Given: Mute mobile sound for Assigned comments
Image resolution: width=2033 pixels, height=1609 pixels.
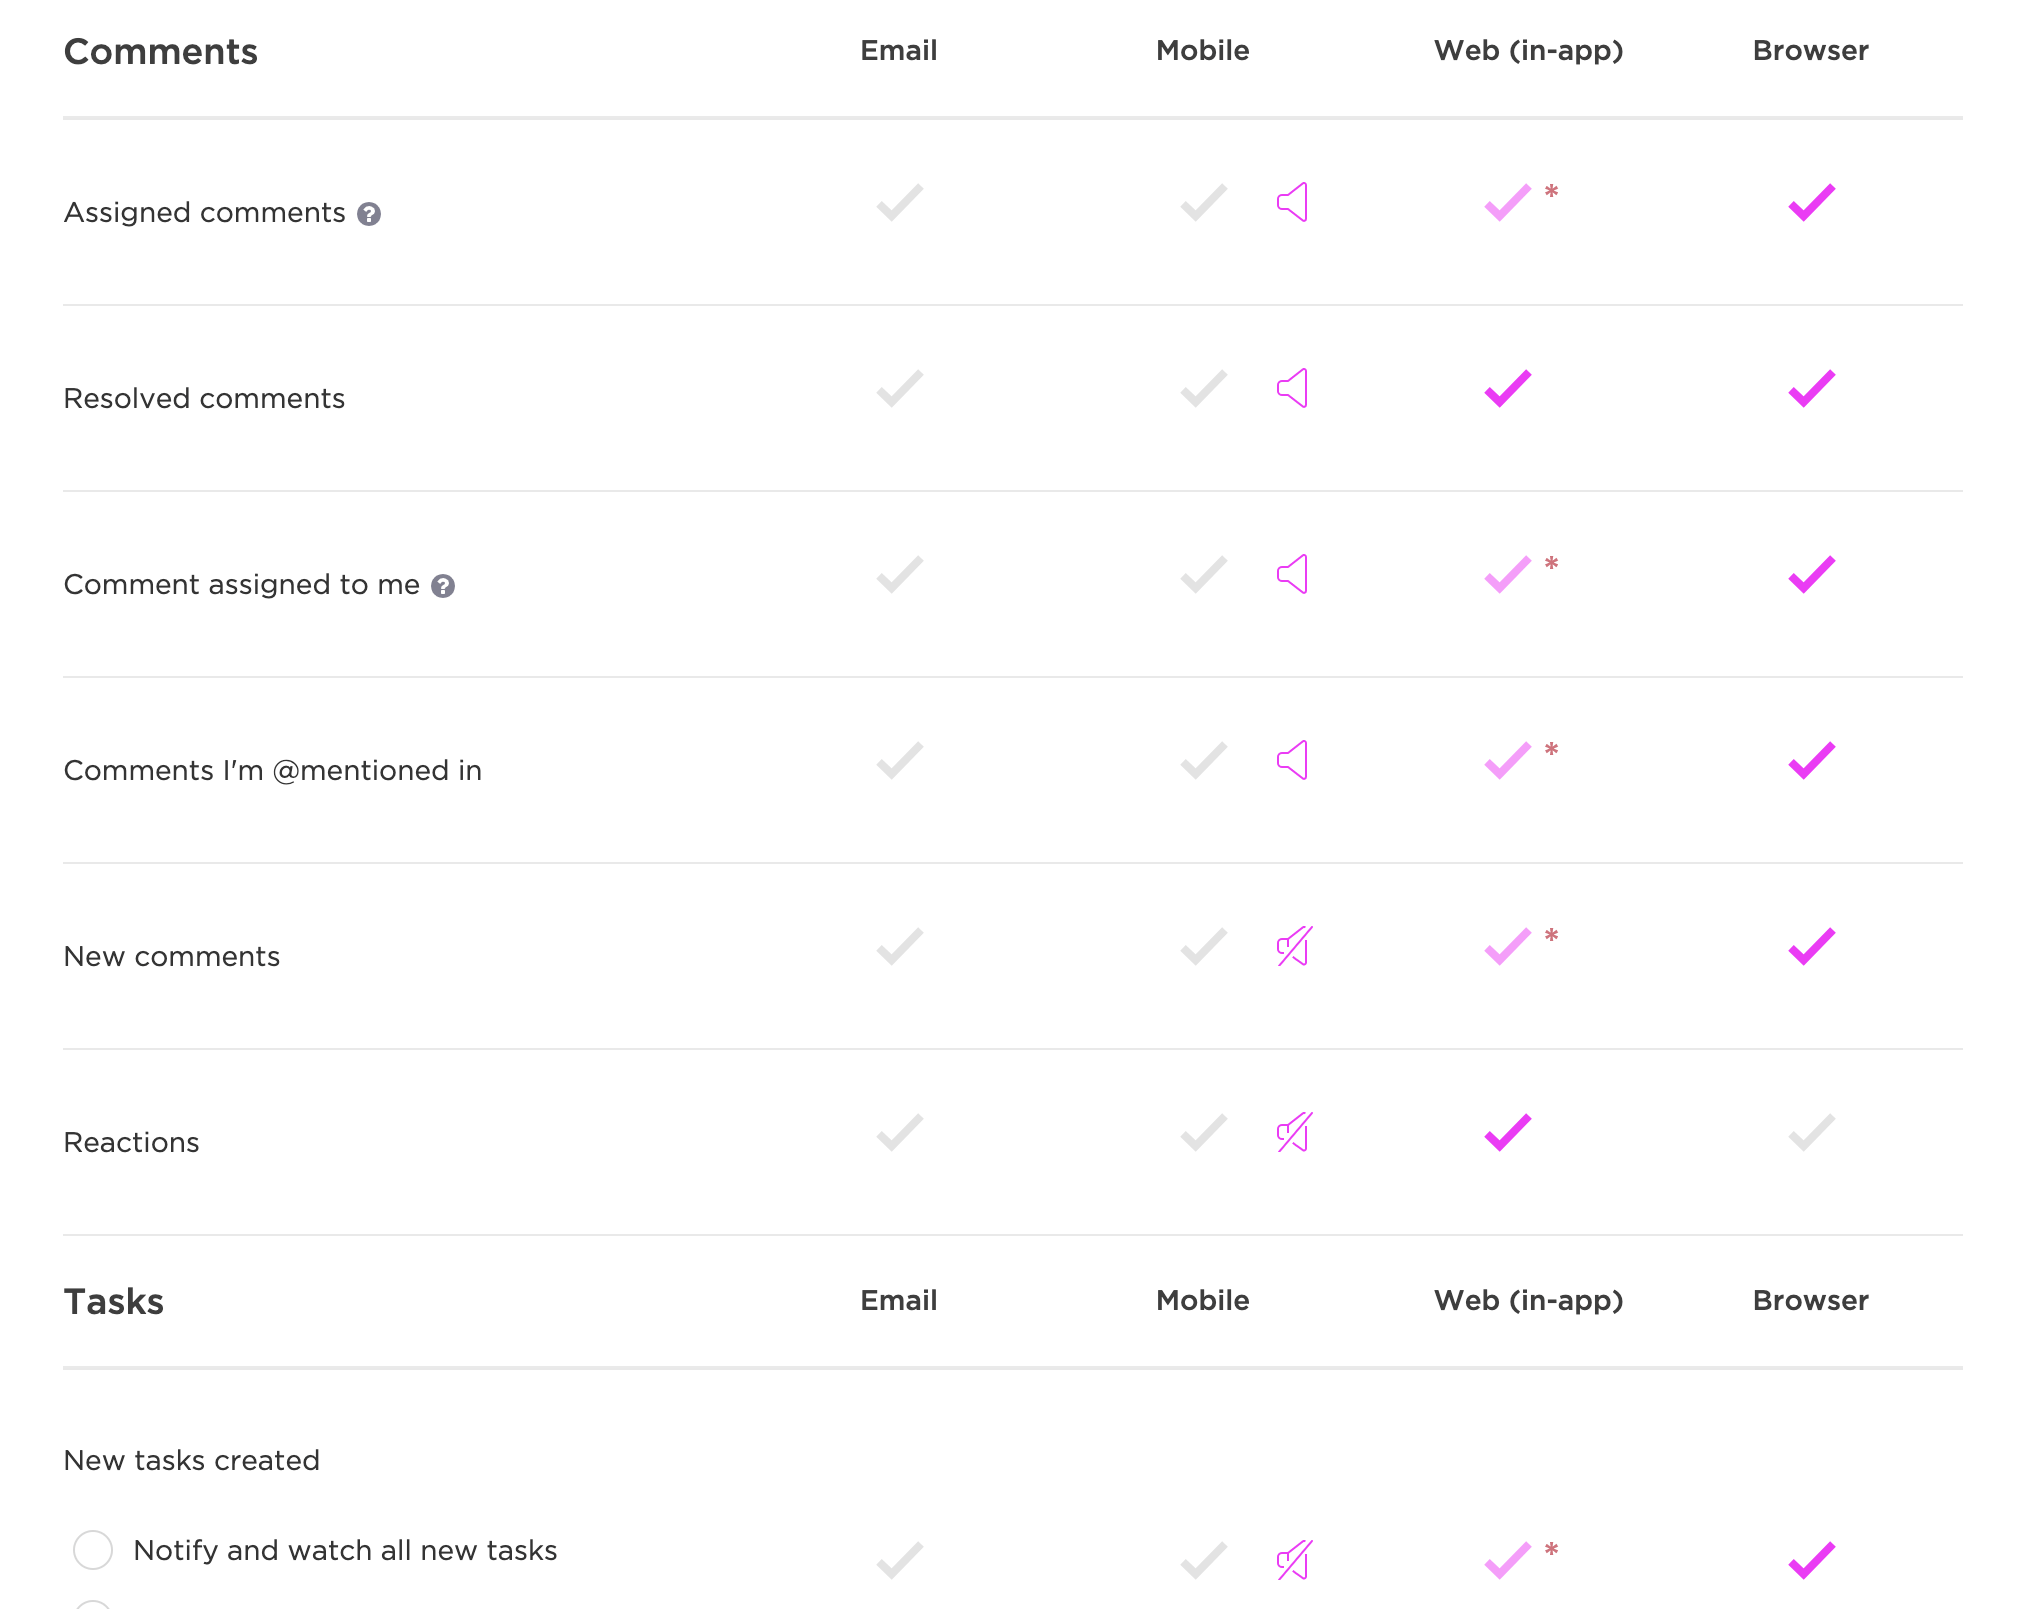Looking at the screenshot, I should pyautogui.click(x=1293, y=203).
